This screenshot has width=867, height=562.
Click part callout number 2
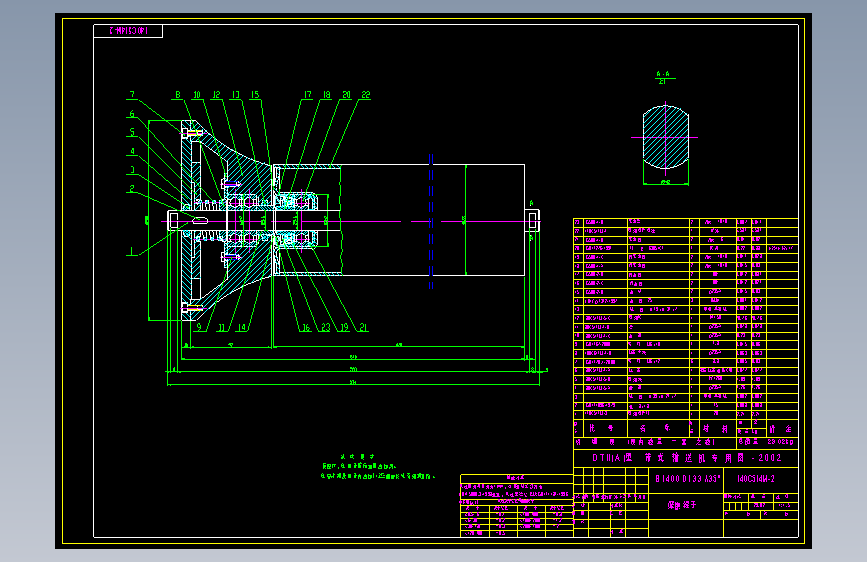pyautogui.click(x=132, y=189)
